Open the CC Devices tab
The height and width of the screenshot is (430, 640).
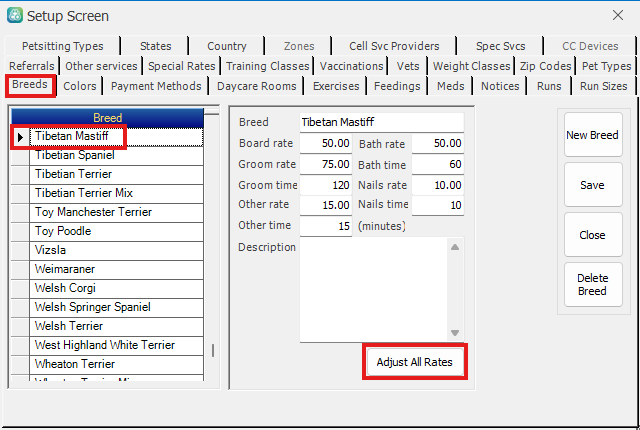[x=590, y=46]
